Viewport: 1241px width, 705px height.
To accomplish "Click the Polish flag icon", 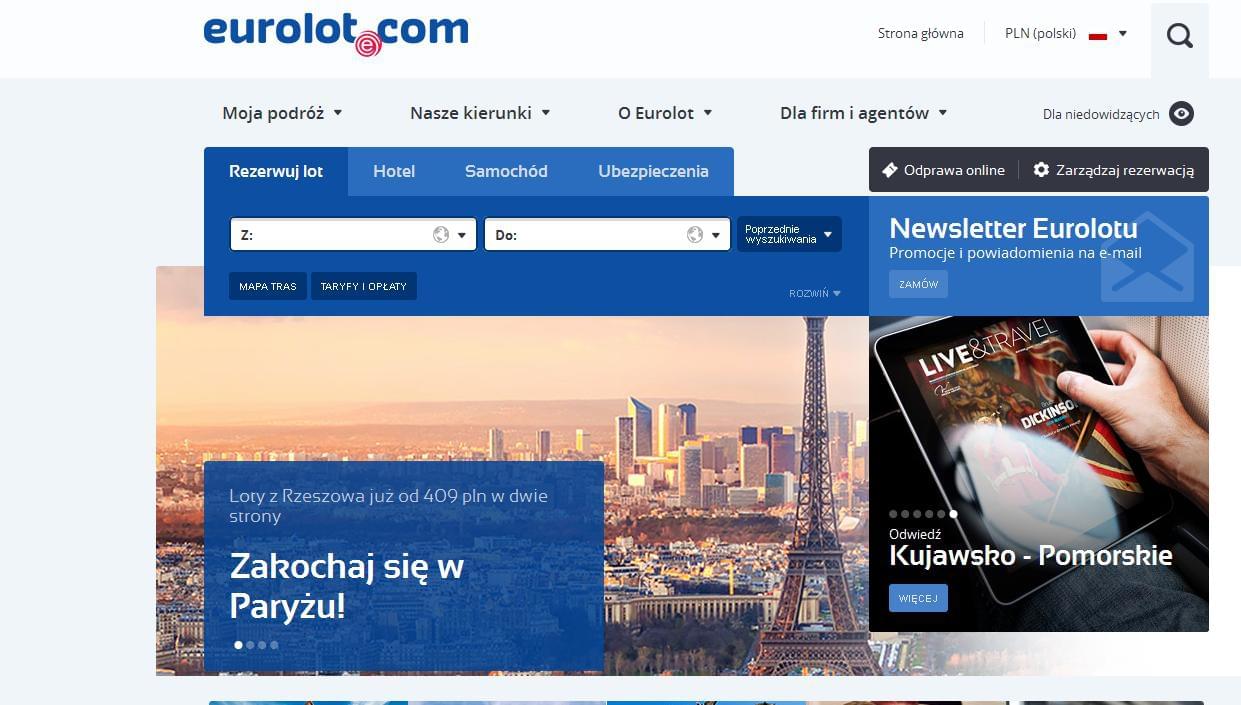I will click(x=1098, y=34).
